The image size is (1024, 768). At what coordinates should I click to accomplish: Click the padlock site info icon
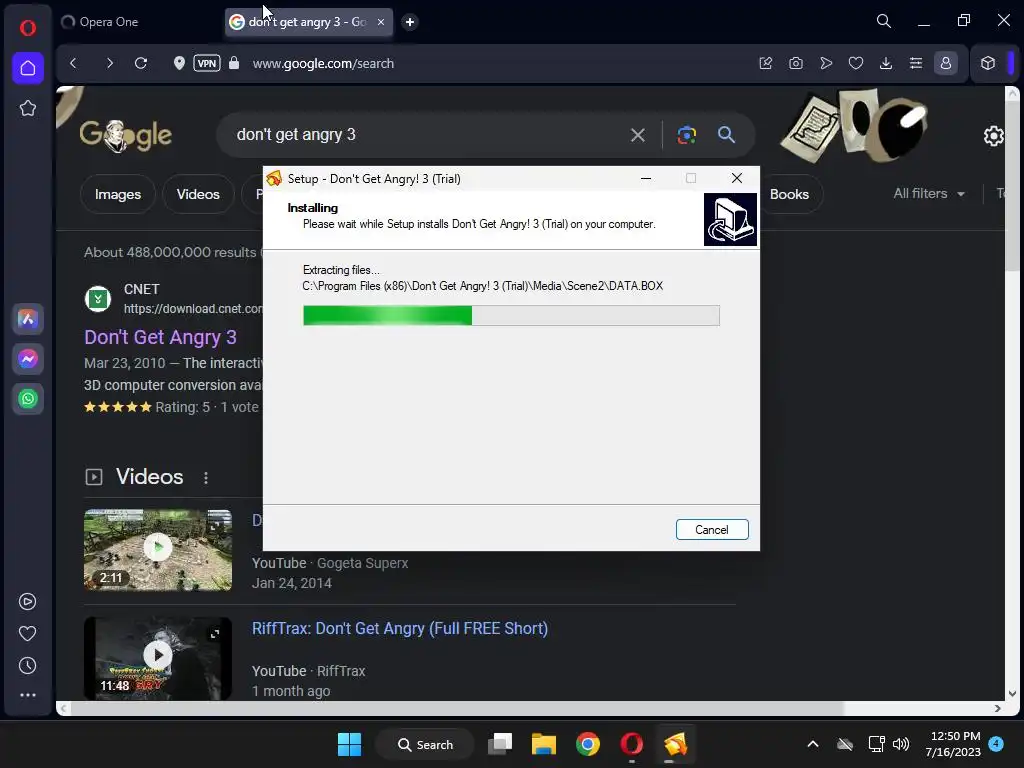(x=234, y=63)
